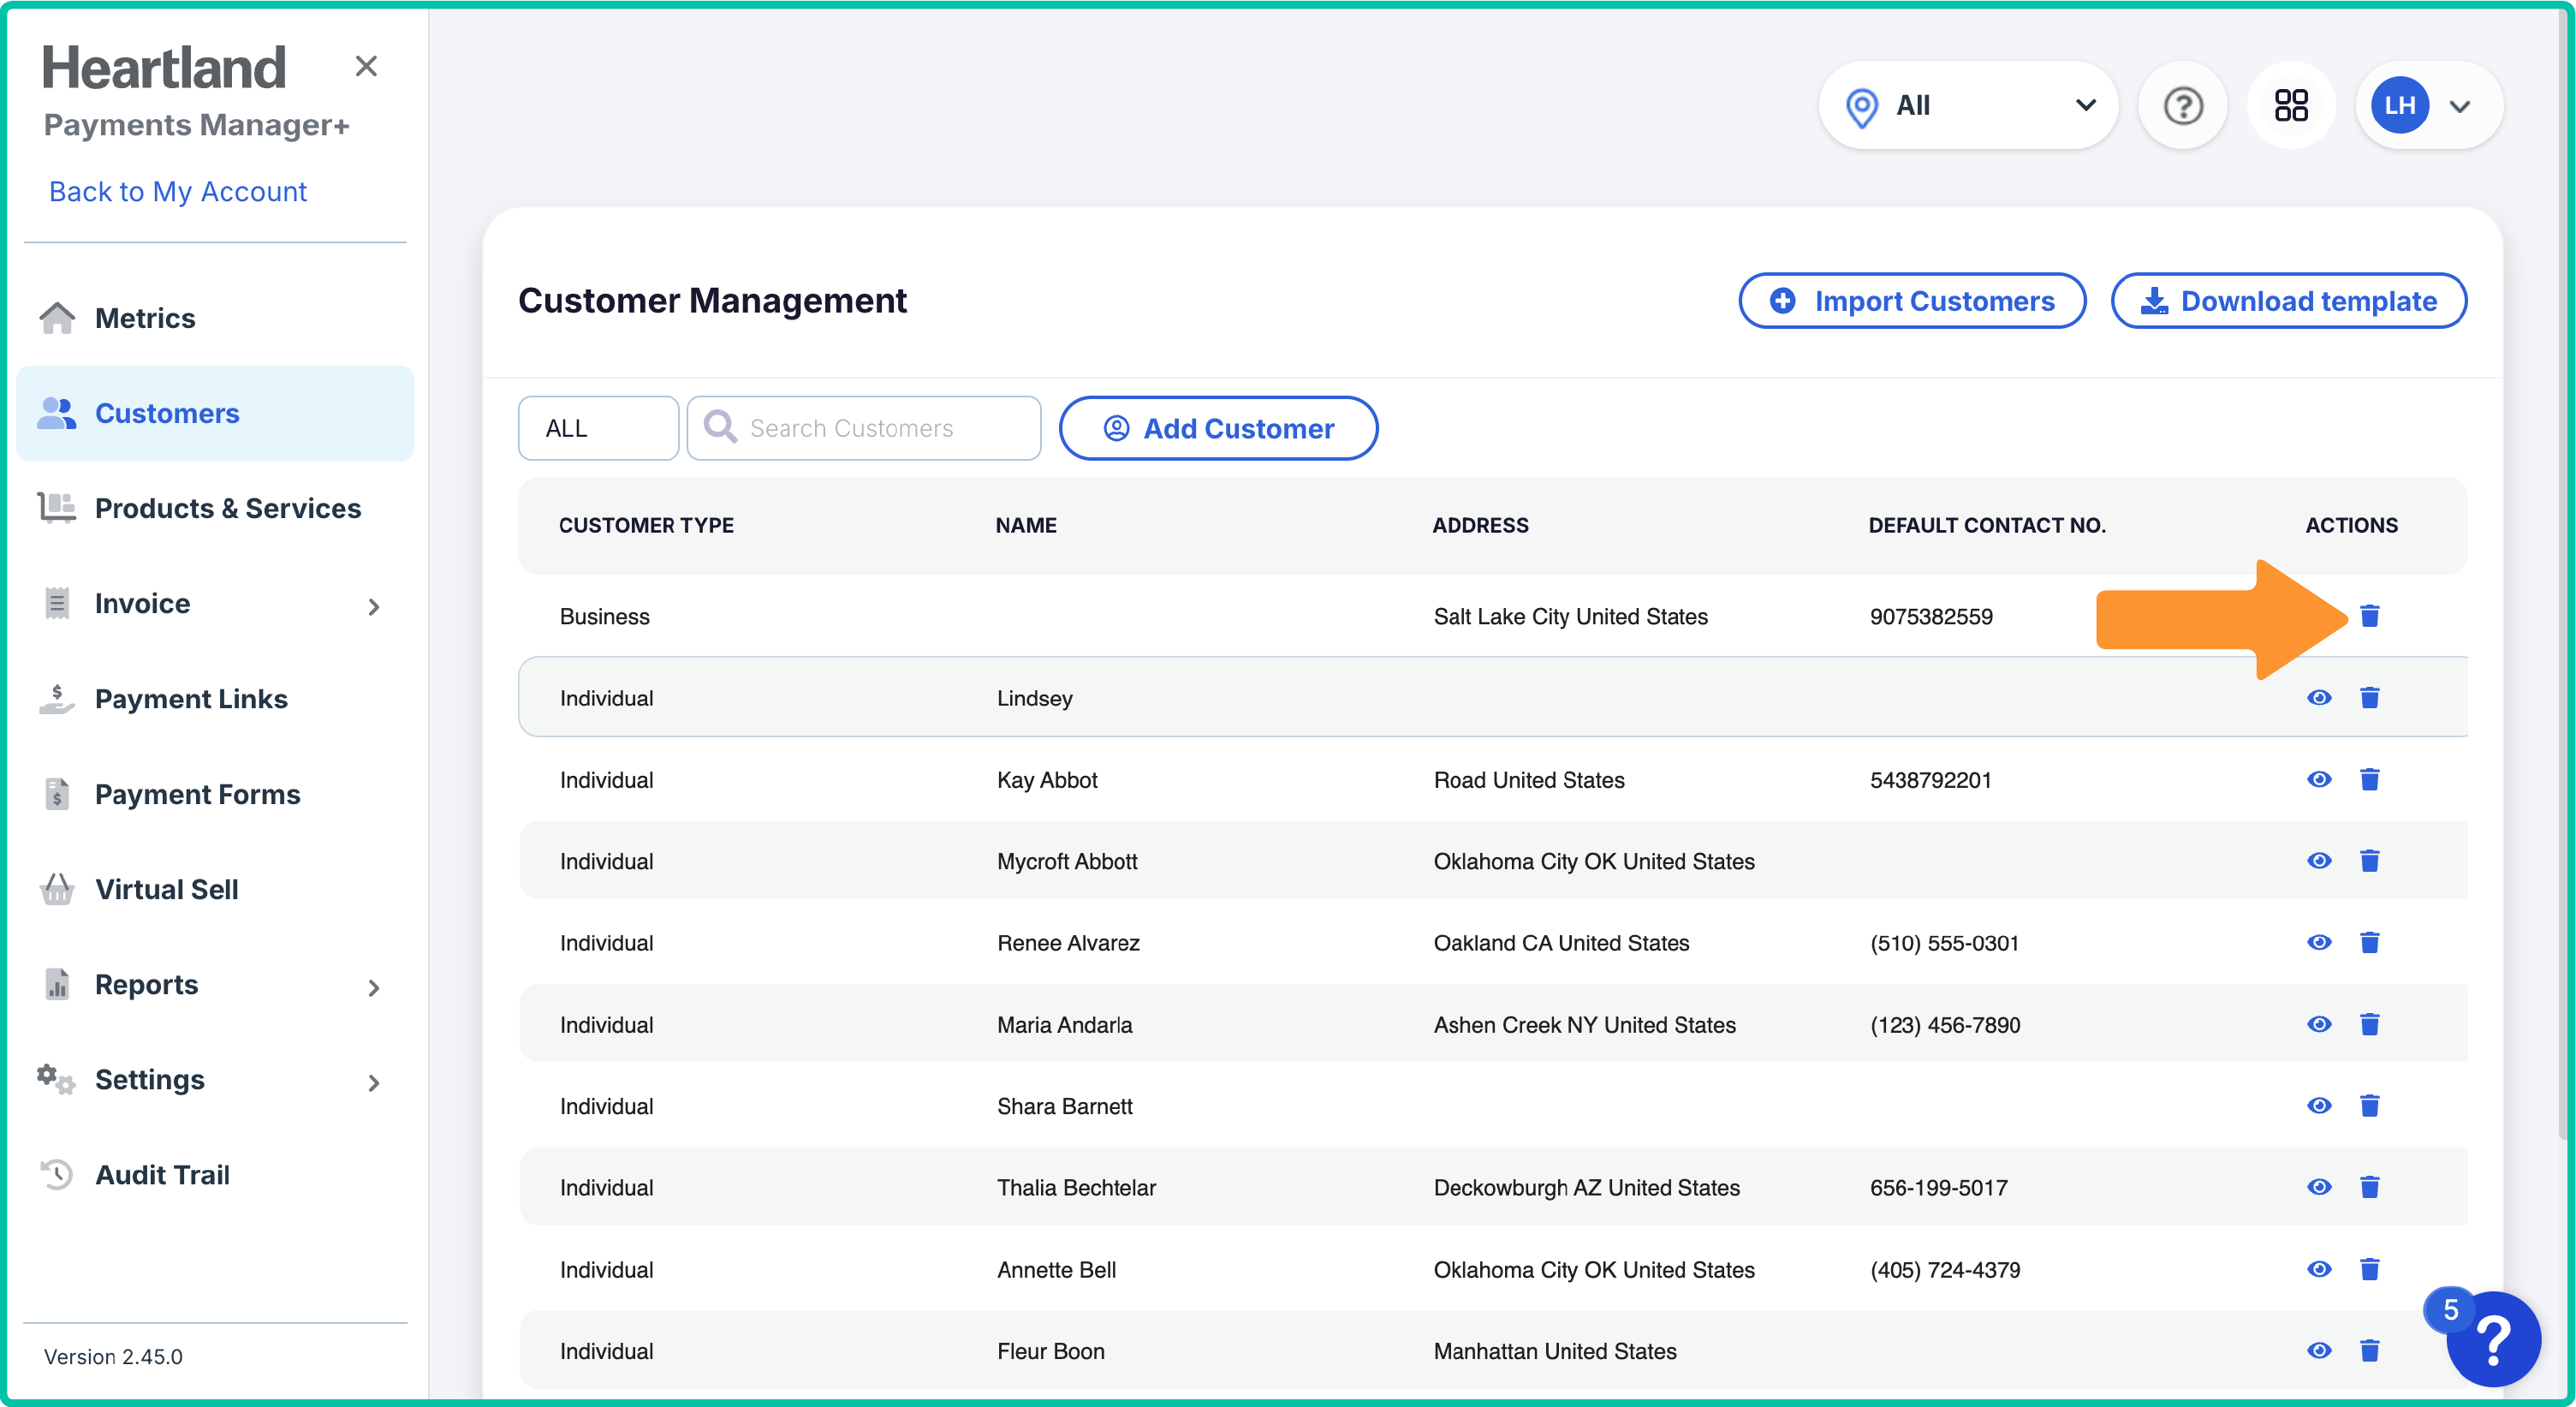The width and height of the screenshot is (2576, 1407).
Task: Open the apps grid icon
Action: click(x=2291, y=105)
